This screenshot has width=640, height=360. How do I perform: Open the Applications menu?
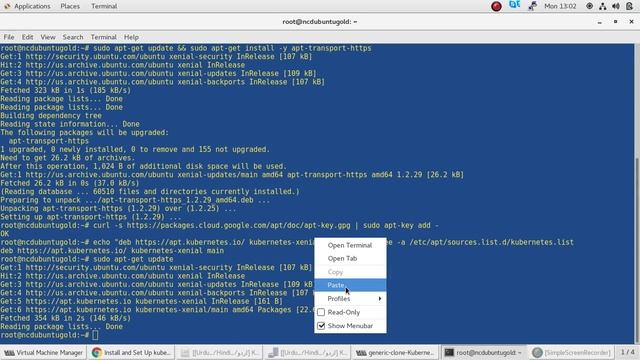(32, 6)
